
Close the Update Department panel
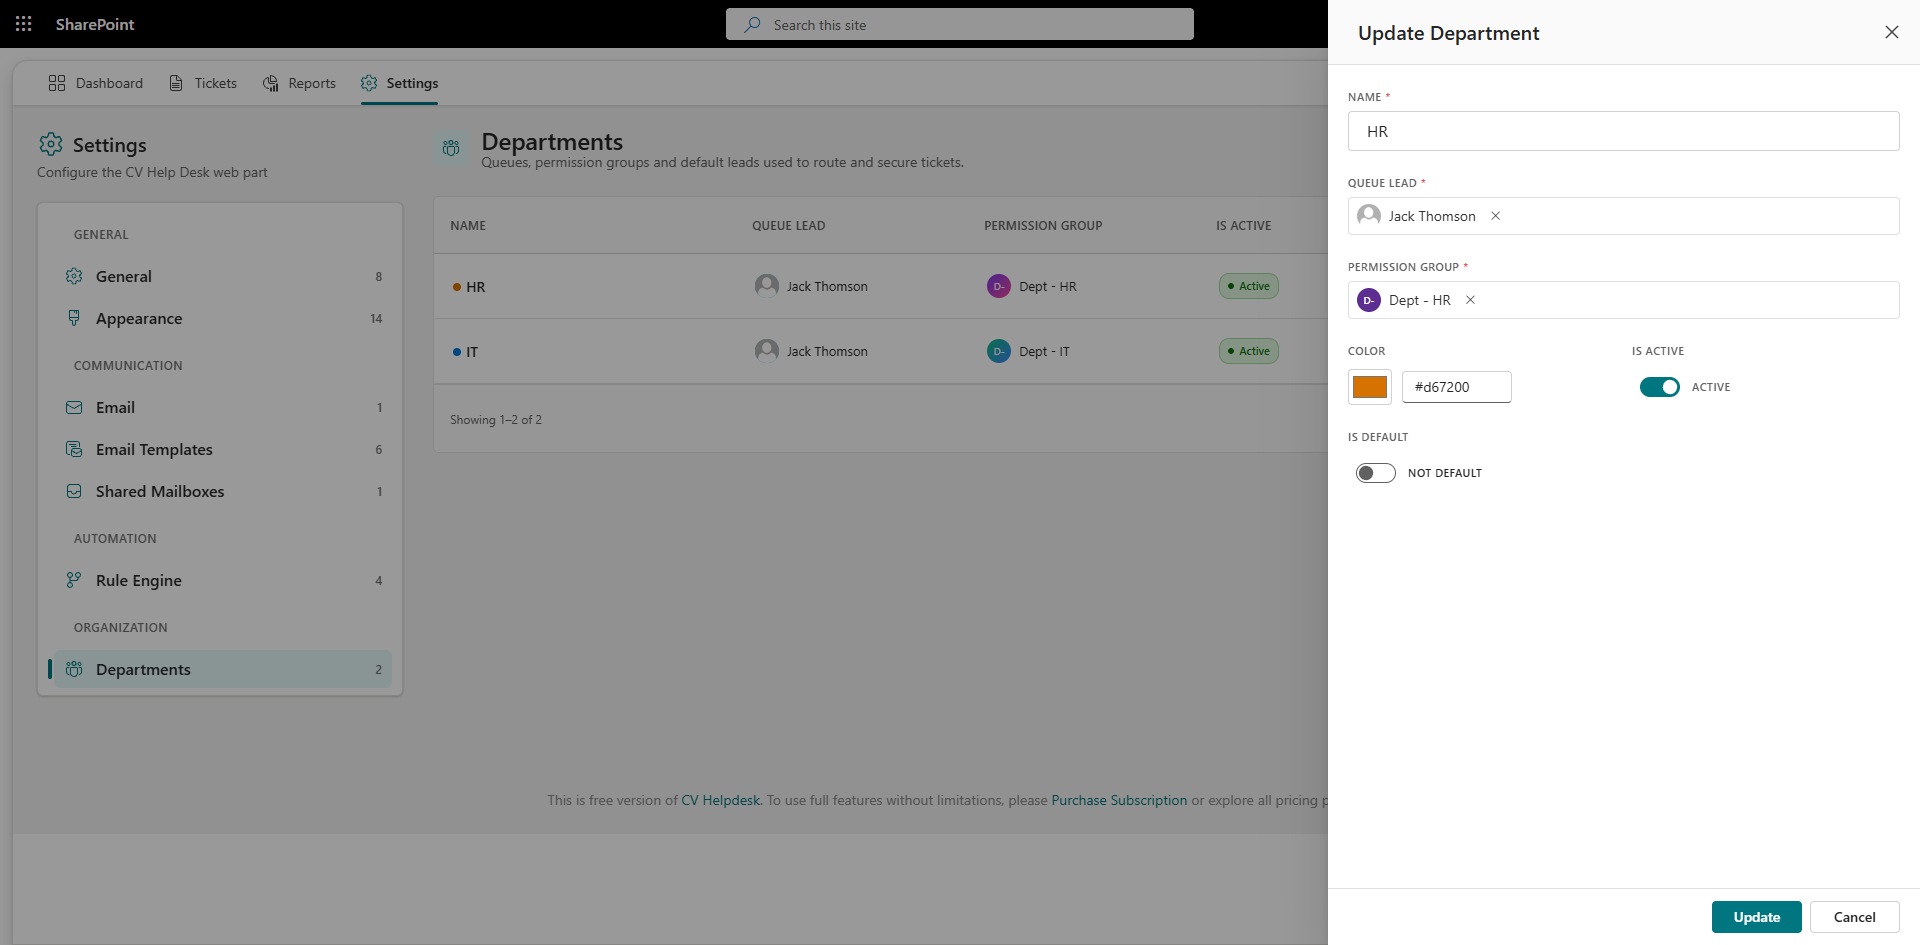pos(1892,32)
